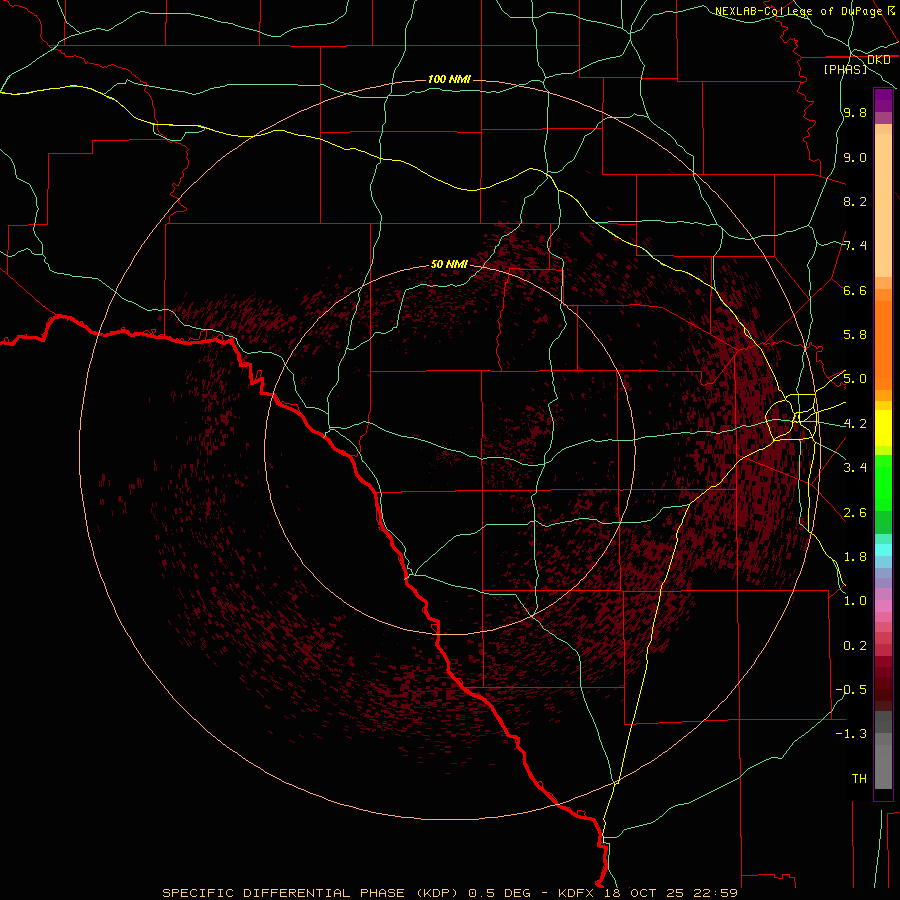Click the 50 NMI range ring label
This screenshot has height=900, width=900.
pyautogui.click(x=449, y=264)
